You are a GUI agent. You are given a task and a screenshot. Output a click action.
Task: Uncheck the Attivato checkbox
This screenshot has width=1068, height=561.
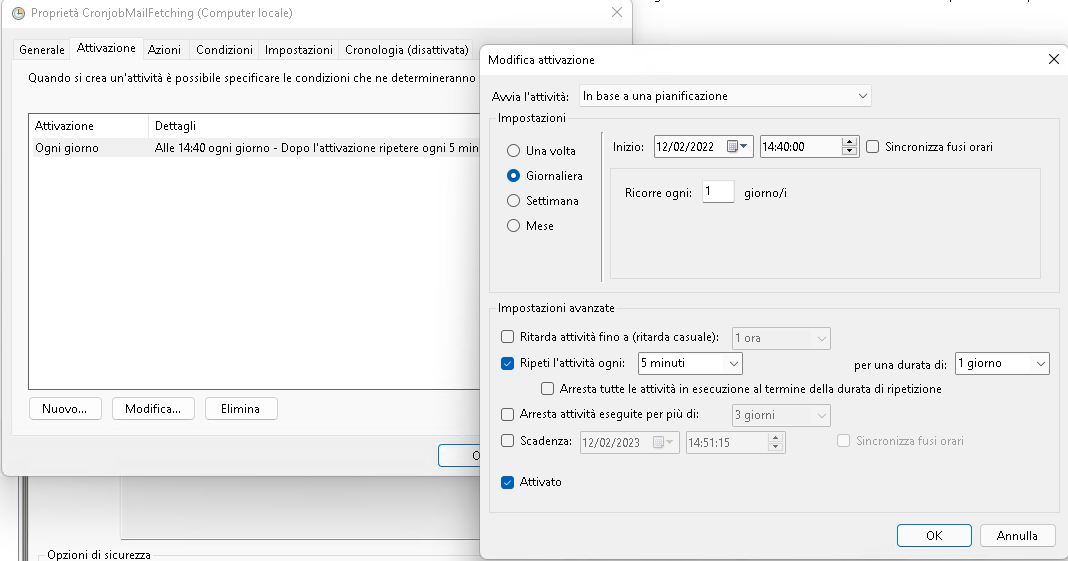click(x=508, y=482)
